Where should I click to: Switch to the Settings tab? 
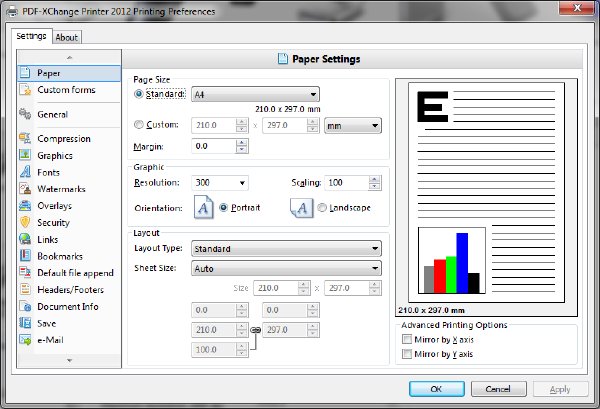[x=31, y=36]
